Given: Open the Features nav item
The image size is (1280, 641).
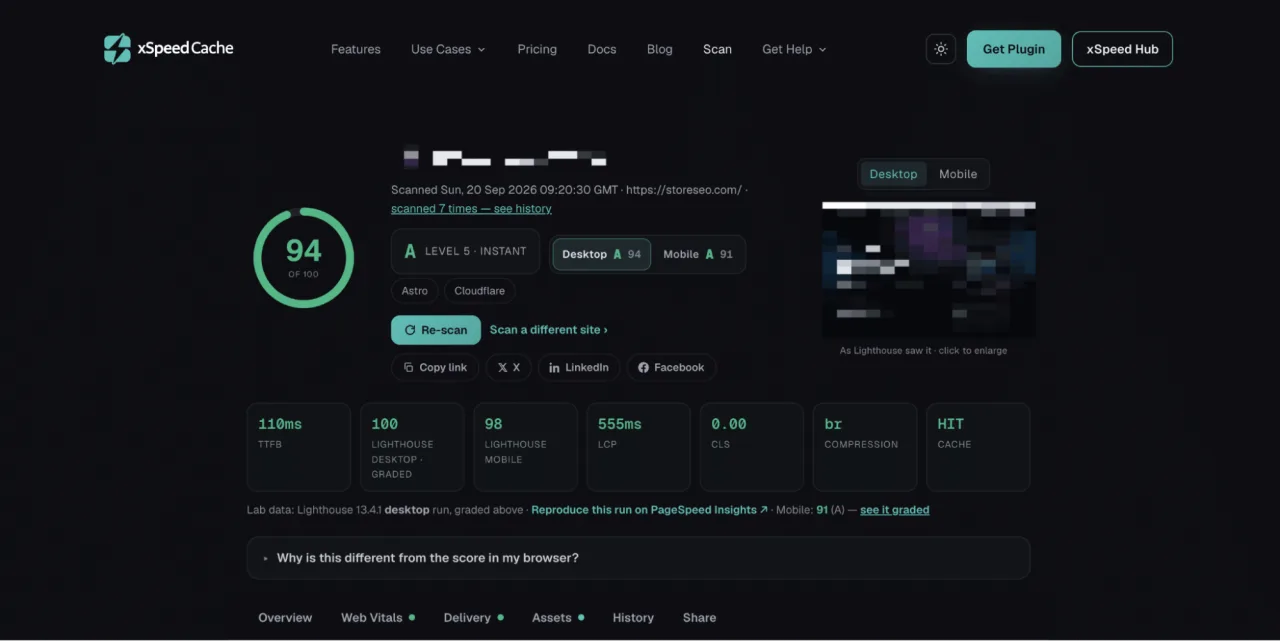Looking at the screenshot, I should pyautogui.click(x=356, y=49).
